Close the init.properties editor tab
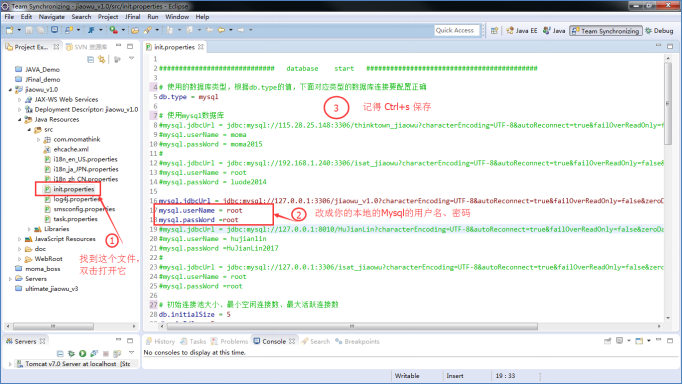 (x=200, y=47)
